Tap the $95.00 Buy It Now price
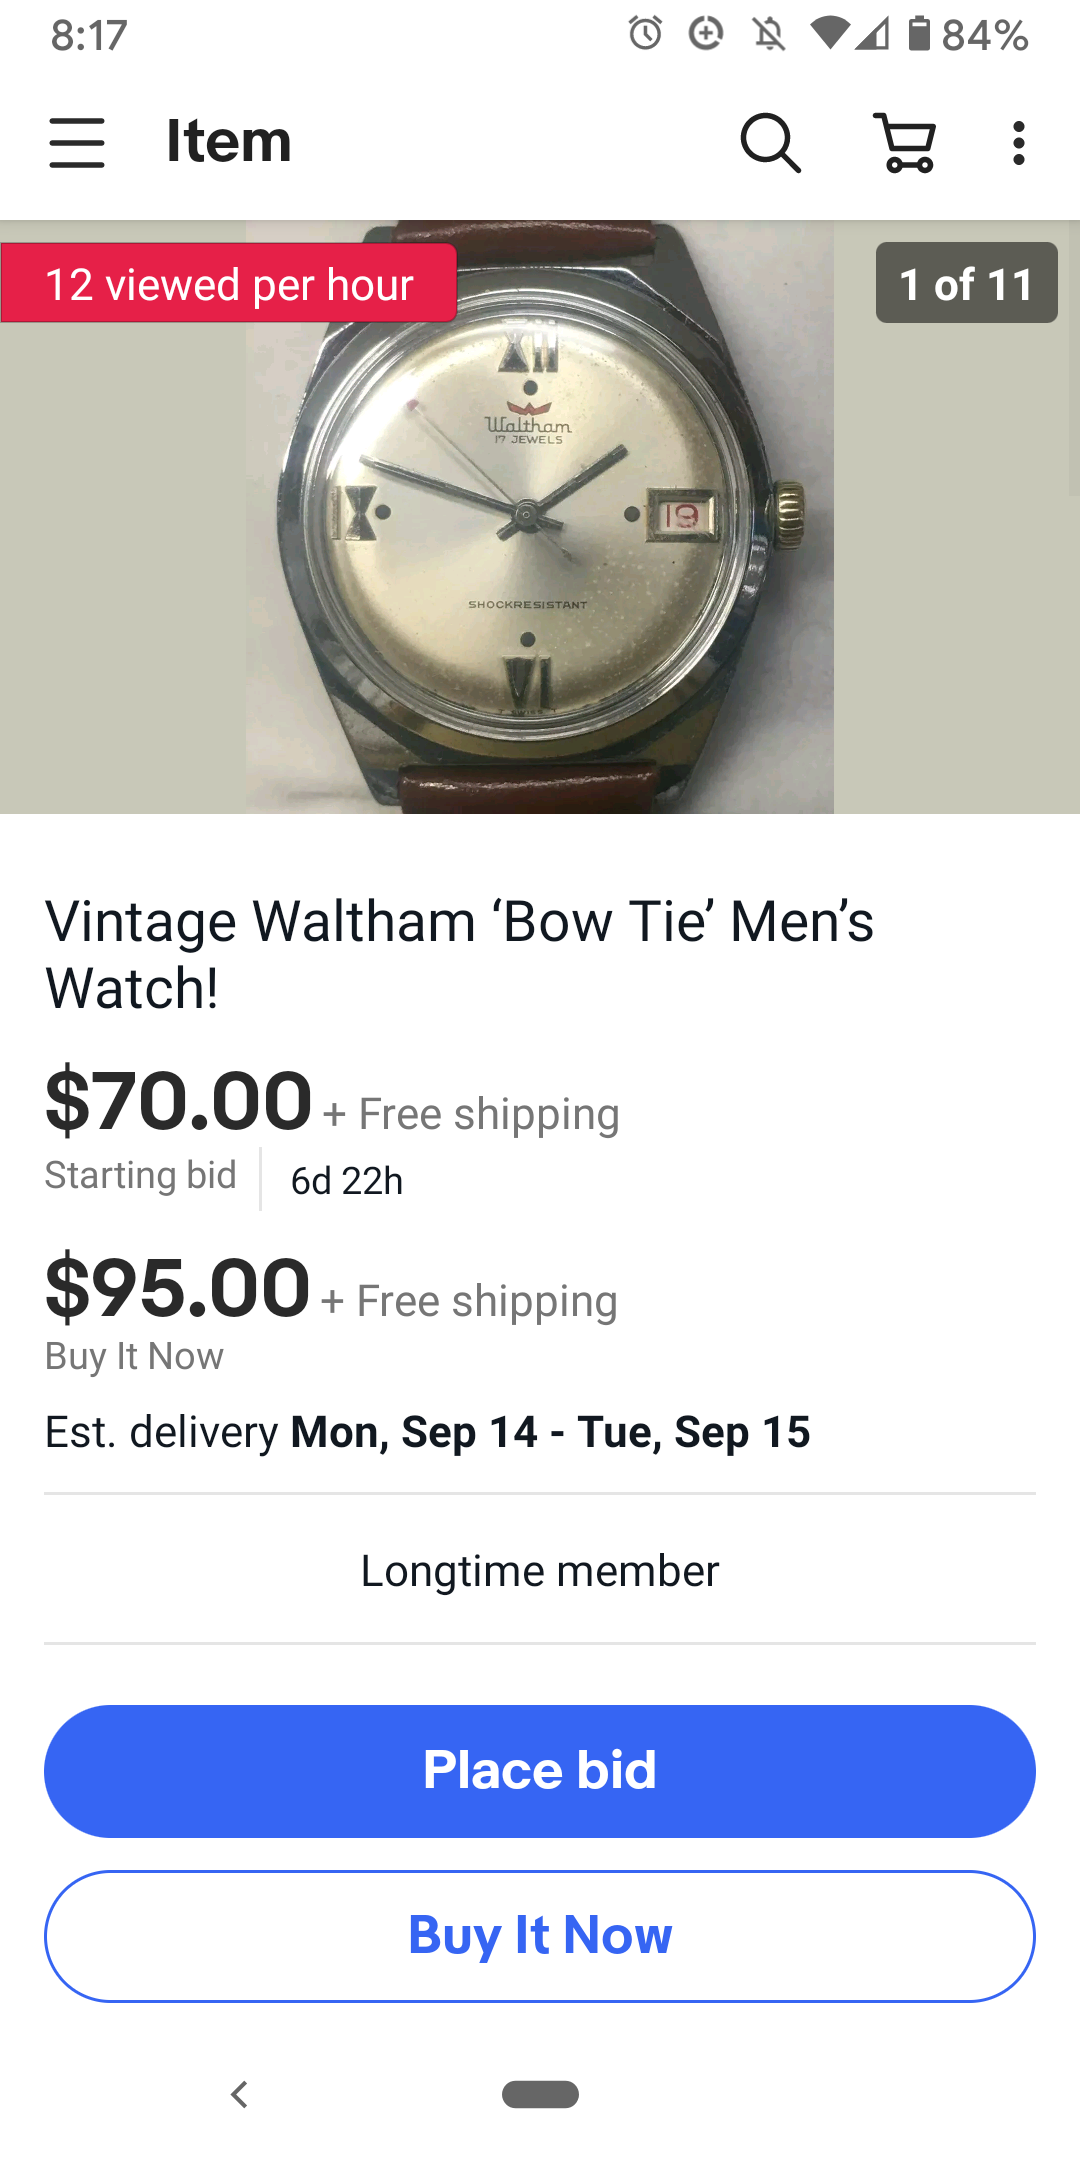The image size is (1080, 2160). tap(178, 1289)
